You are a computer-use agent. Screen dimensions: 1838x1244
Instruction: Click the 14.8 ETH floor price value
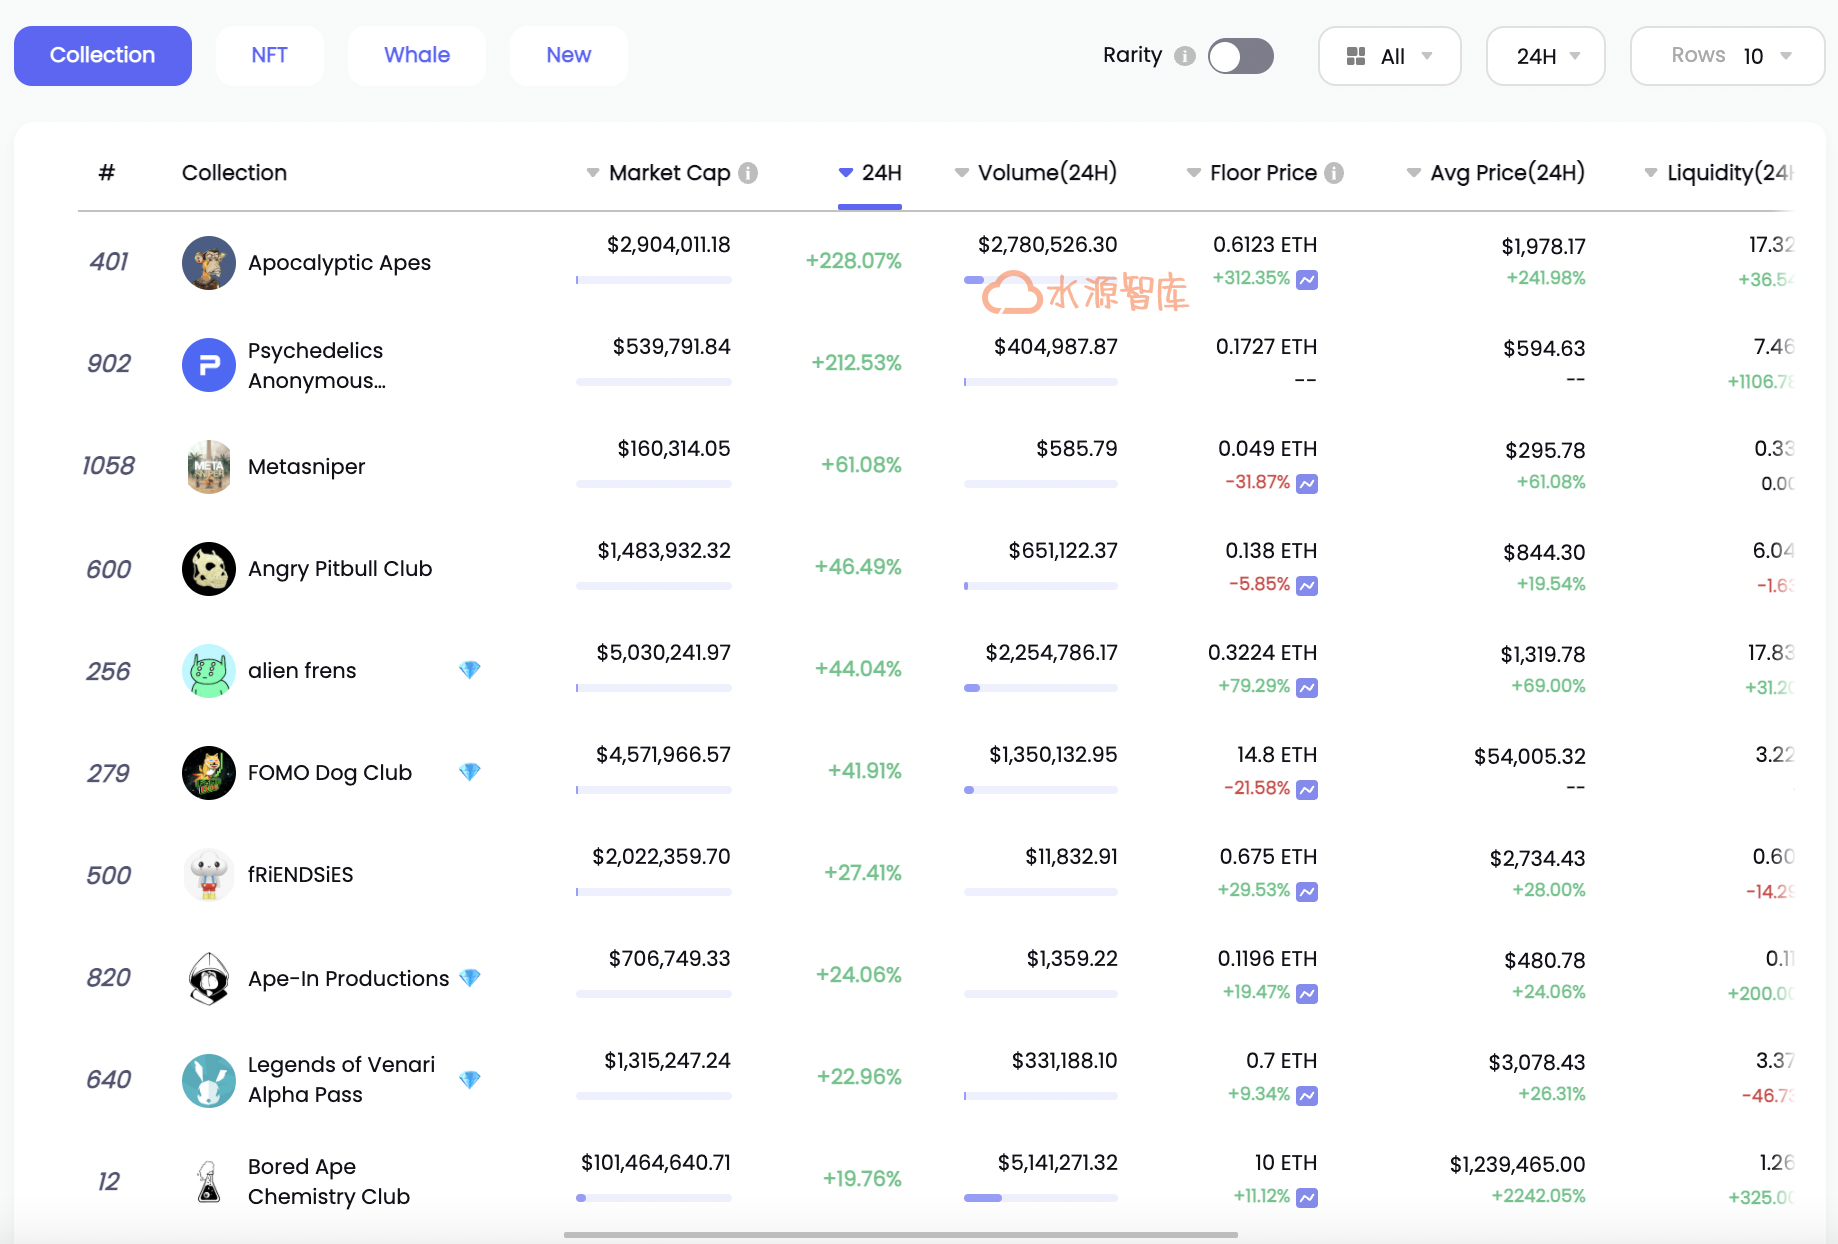pyautogui.click(x=1277, y=755)
